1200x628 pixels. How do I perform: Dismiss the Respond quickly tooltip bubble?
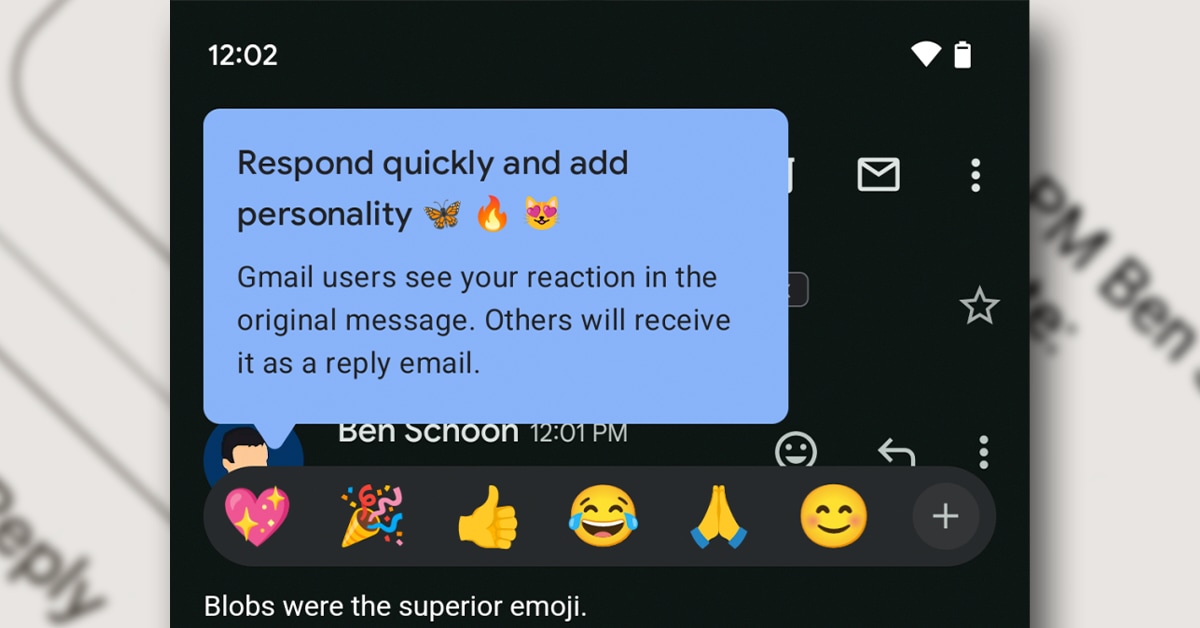495,266
